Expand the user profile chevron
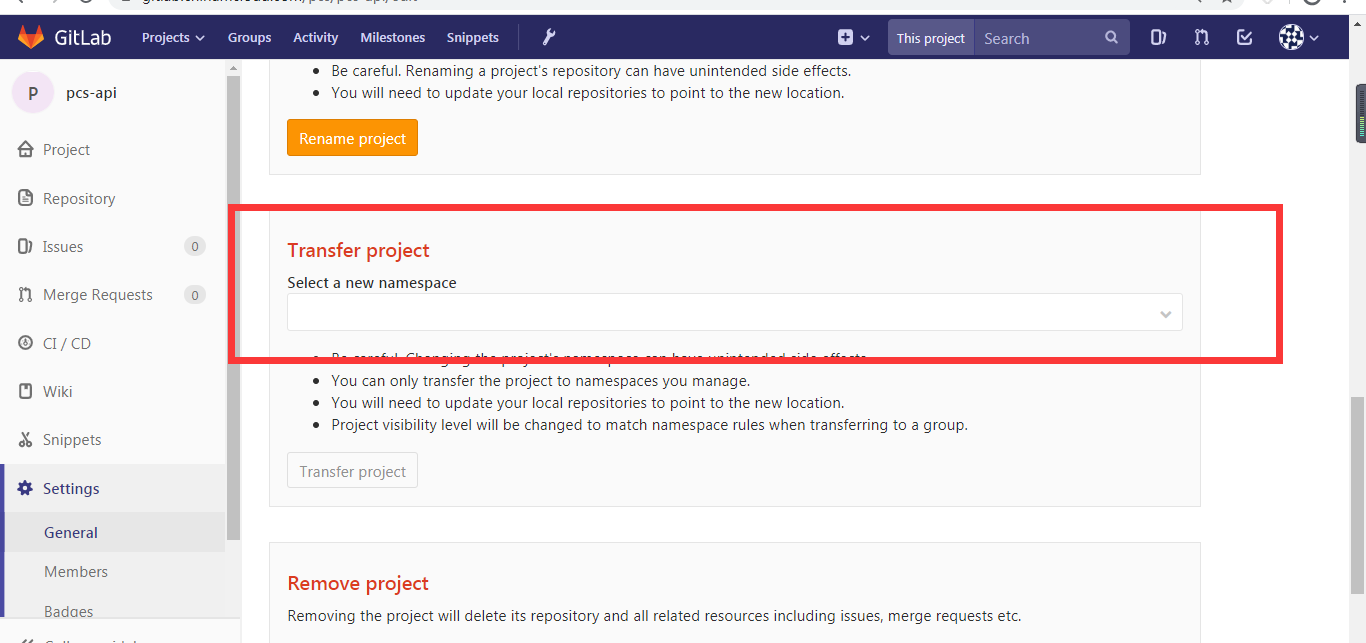Screen dimensions: 1366x643 click(x=1314, y=38)
